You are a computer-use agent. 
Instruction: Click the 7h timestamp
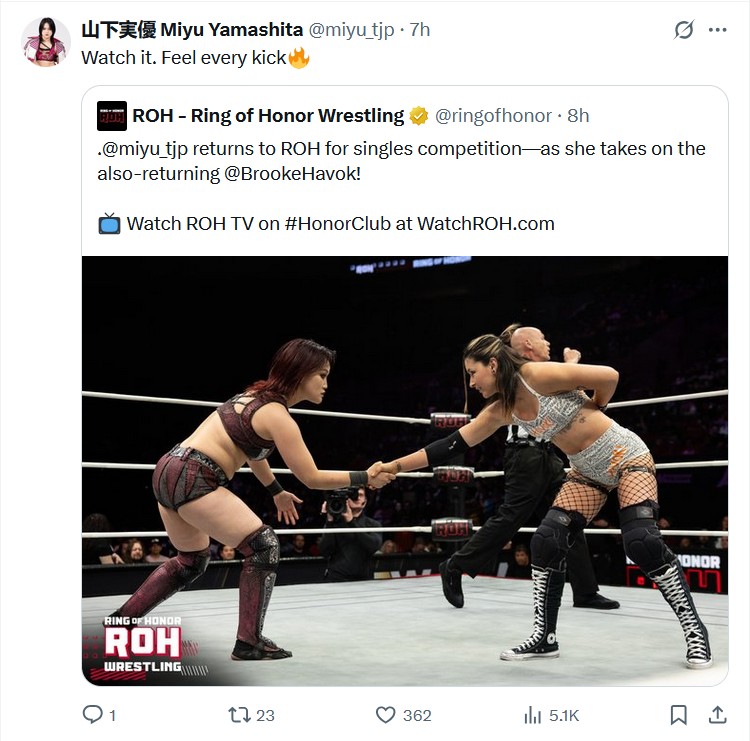[420, 30]
